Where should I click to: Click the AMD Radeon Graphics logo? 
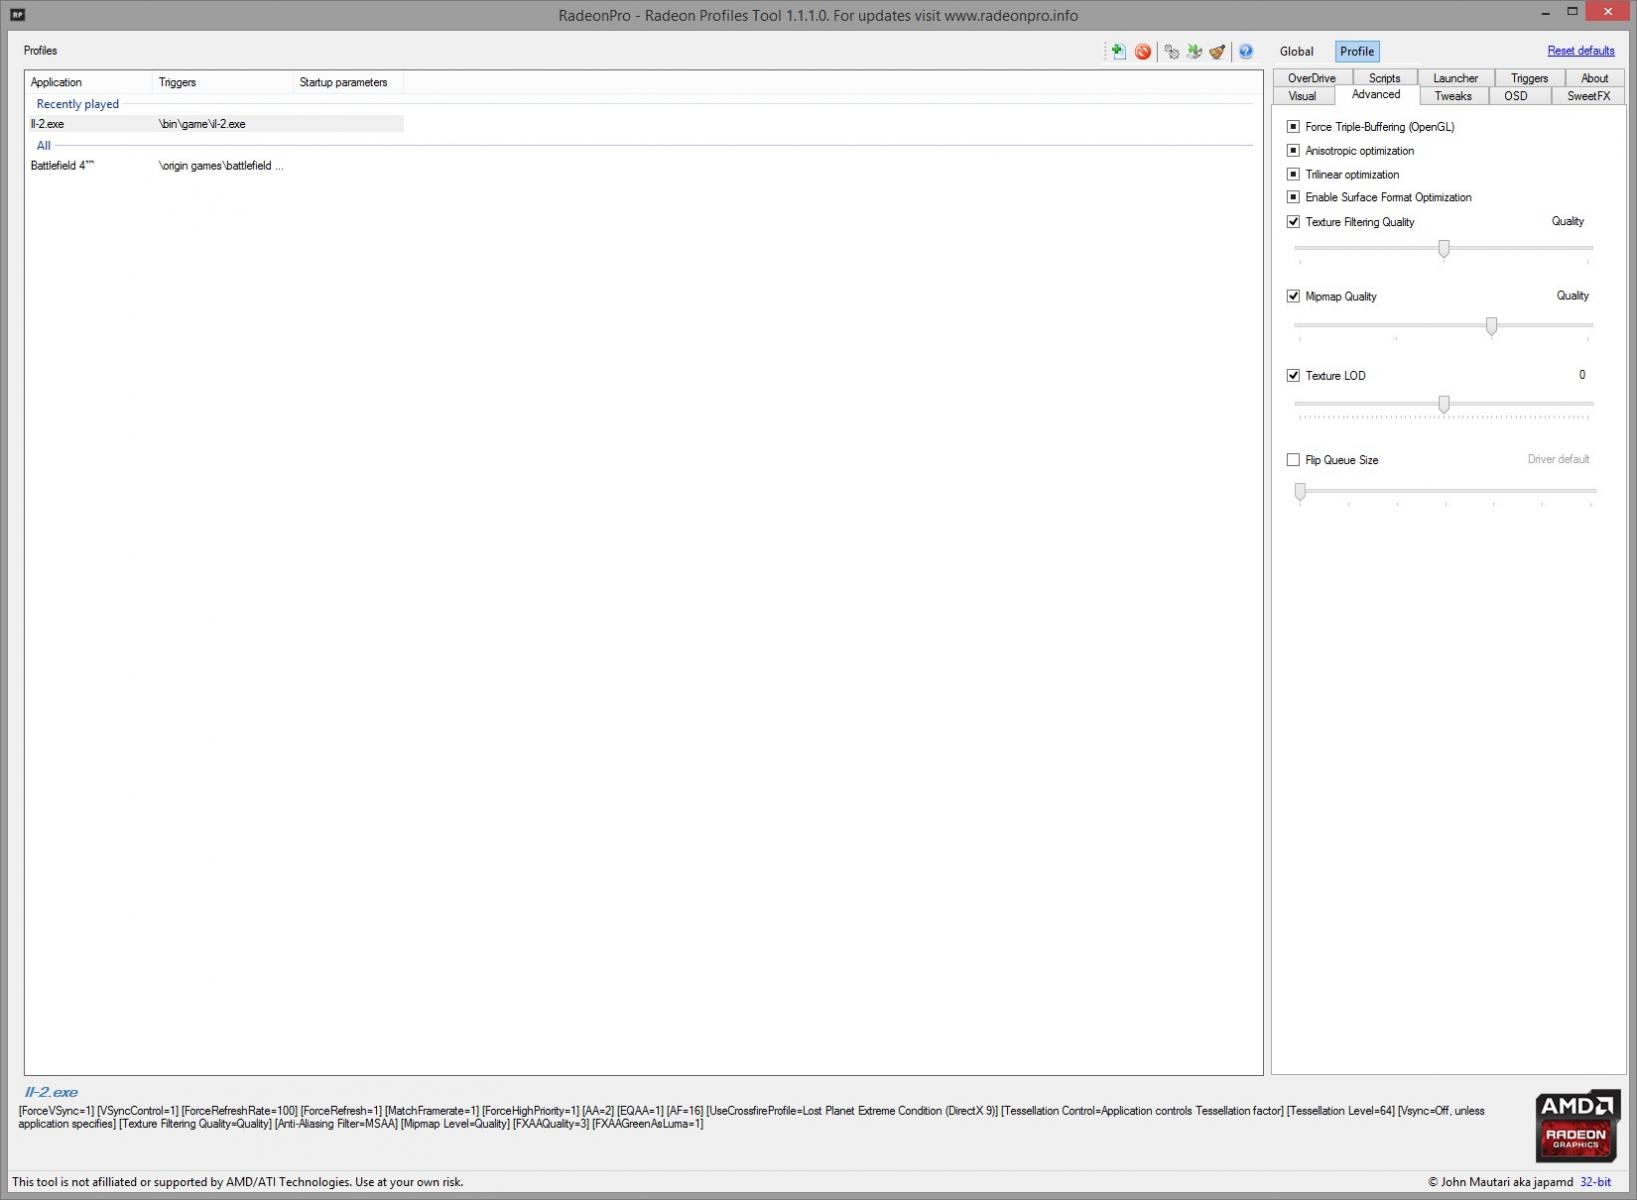(x=1577, y=1125)
